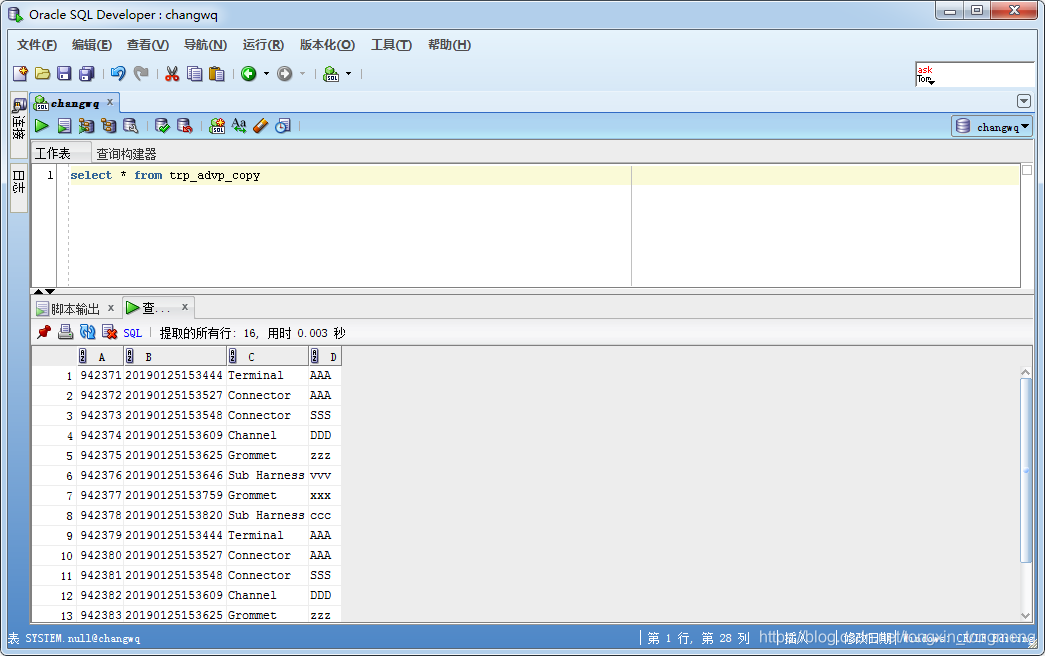1045x656 pixels.
Task: Click the Autotrace icon
Action: click(86, 125)
